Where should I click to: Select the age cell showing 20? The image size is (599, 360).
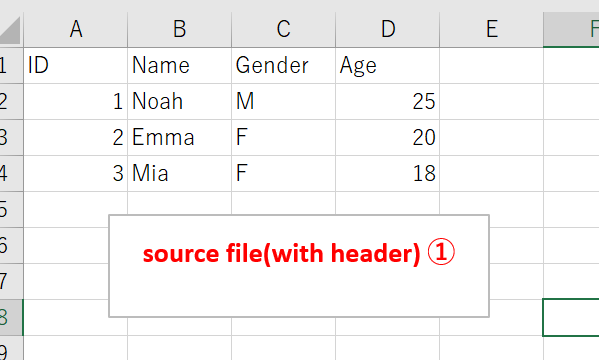coord(388,137)
